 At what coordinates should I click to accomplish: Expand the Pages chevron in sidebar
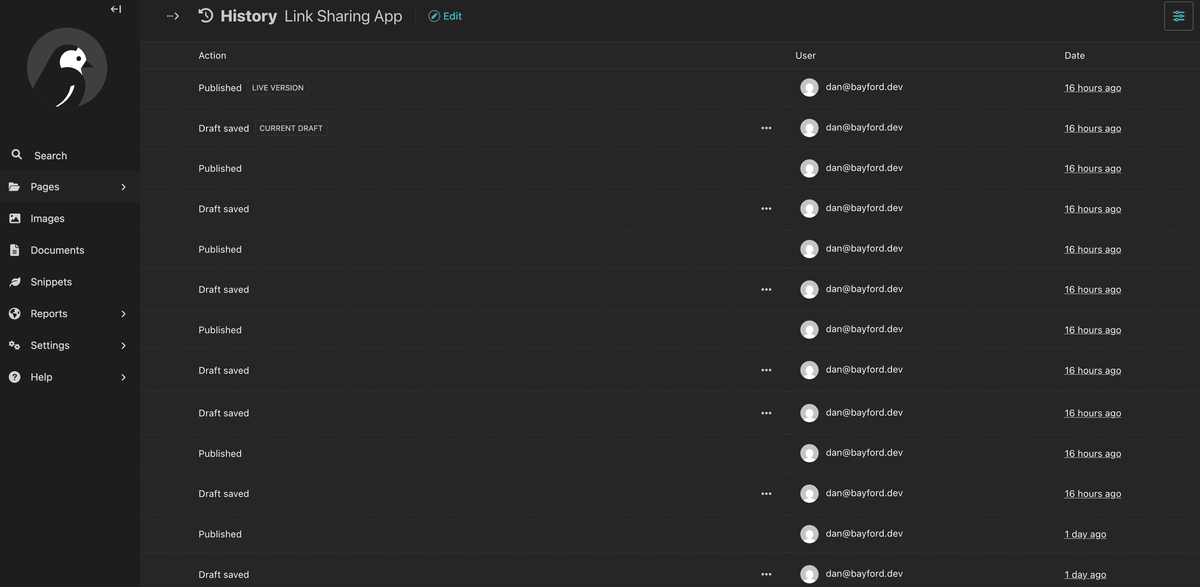pyautogui.click(x=123, y=186)
